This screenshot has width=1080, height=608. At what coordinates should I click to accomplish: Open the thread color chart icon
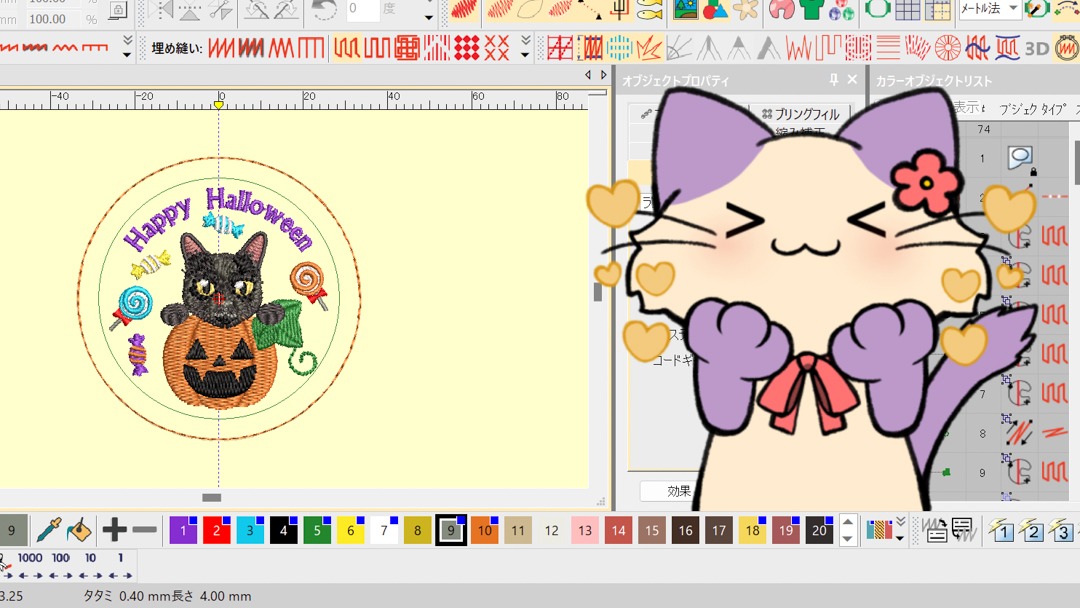[x=879, y=530]
